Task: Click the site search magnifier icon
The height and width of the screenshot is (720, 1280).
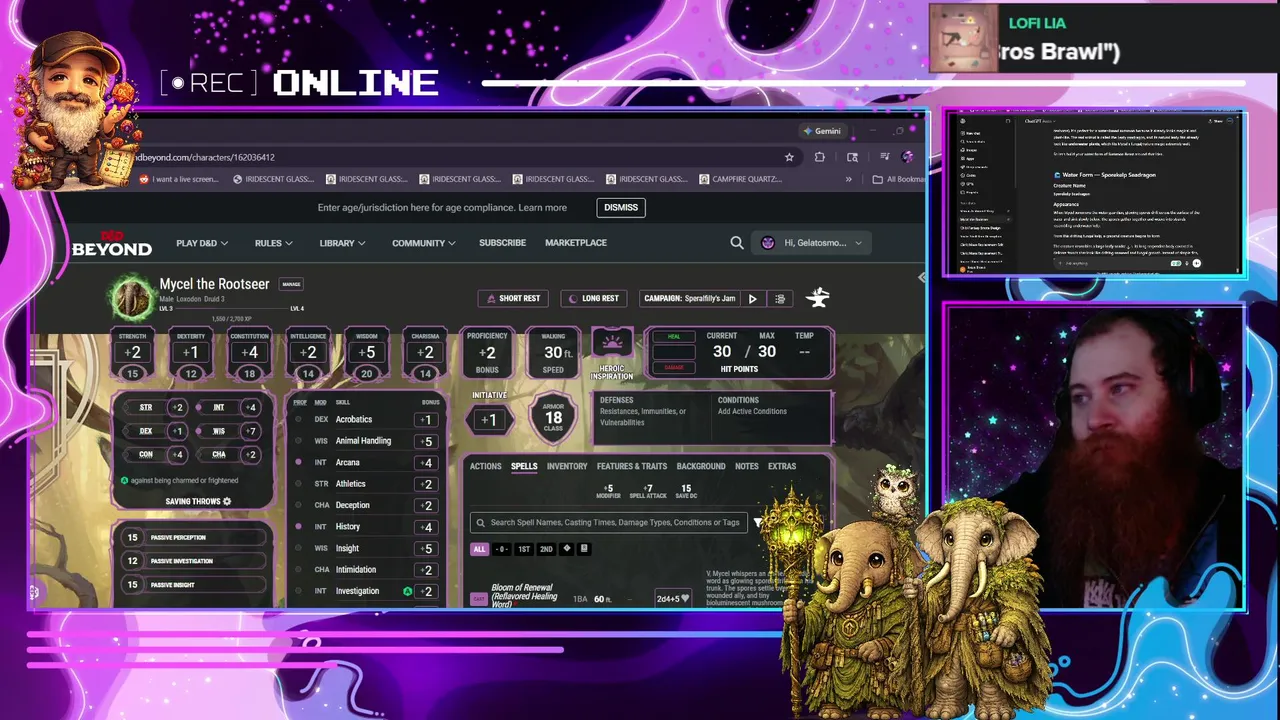Action: pyautogui.click(x=737, y=242)
